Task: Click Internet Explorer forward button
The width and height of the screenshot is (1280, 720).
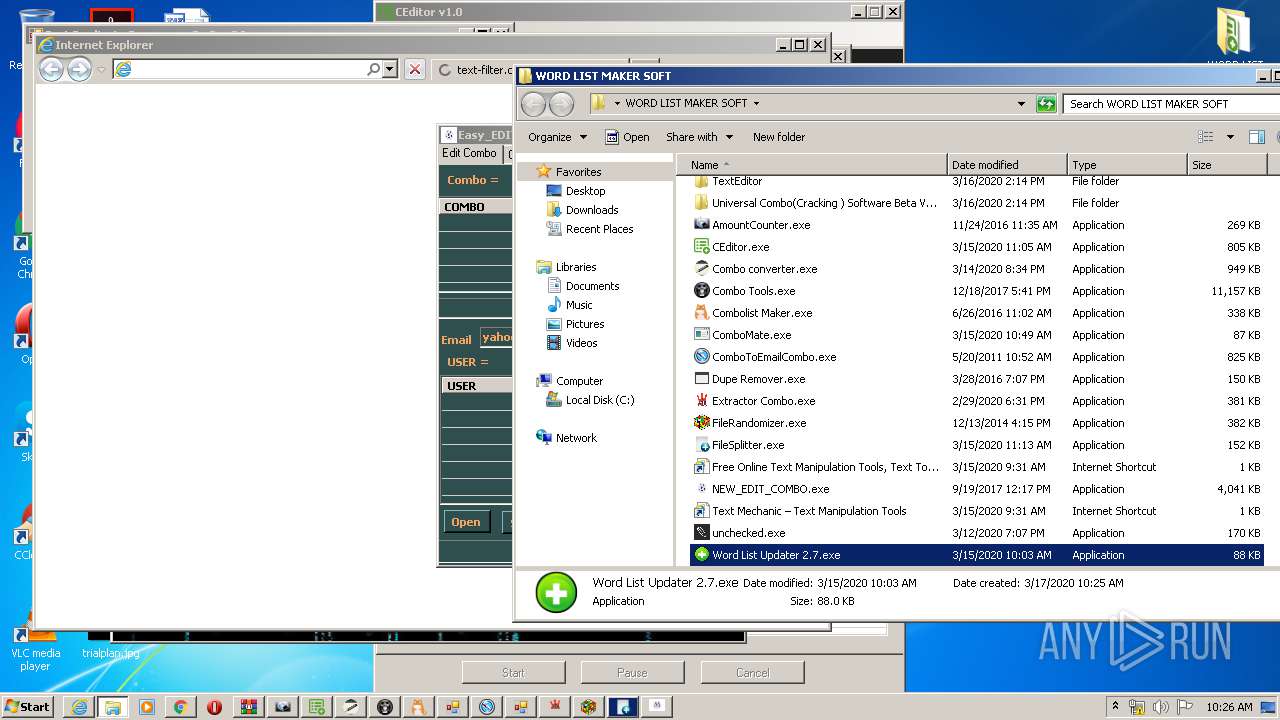Action: click(x=79, y=69)
